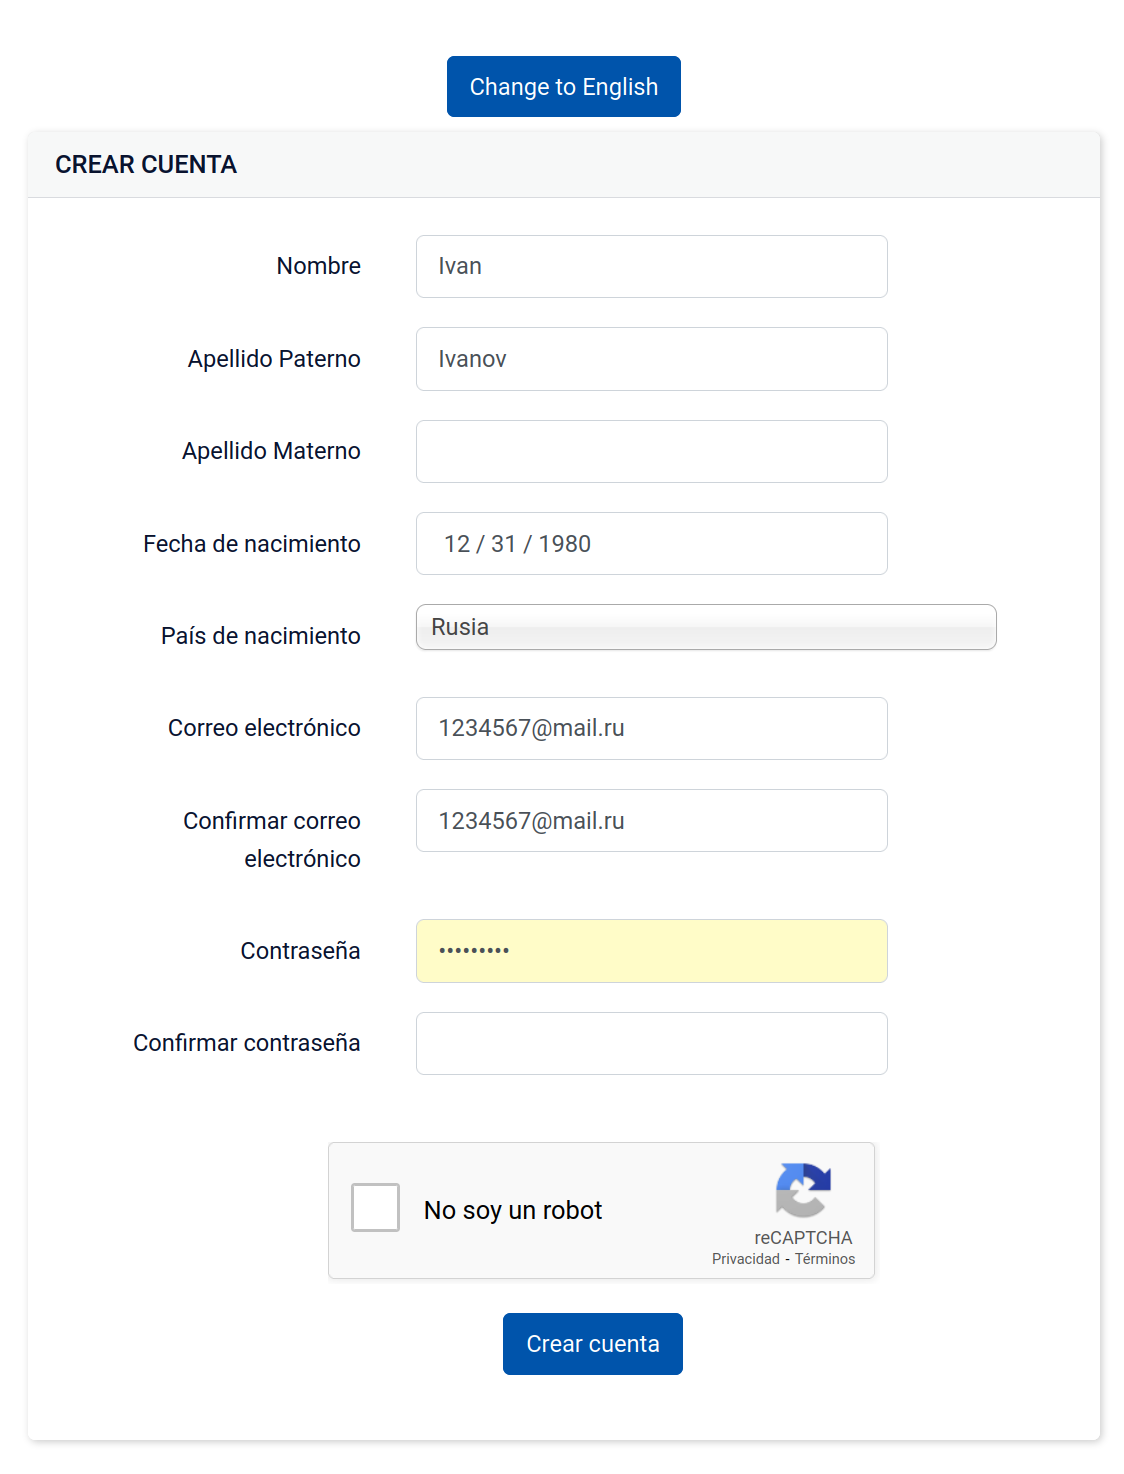Open the reCAPTCHA Términos link
The height and width of the screenshot is (1474, 1124).
point(825,1259)
